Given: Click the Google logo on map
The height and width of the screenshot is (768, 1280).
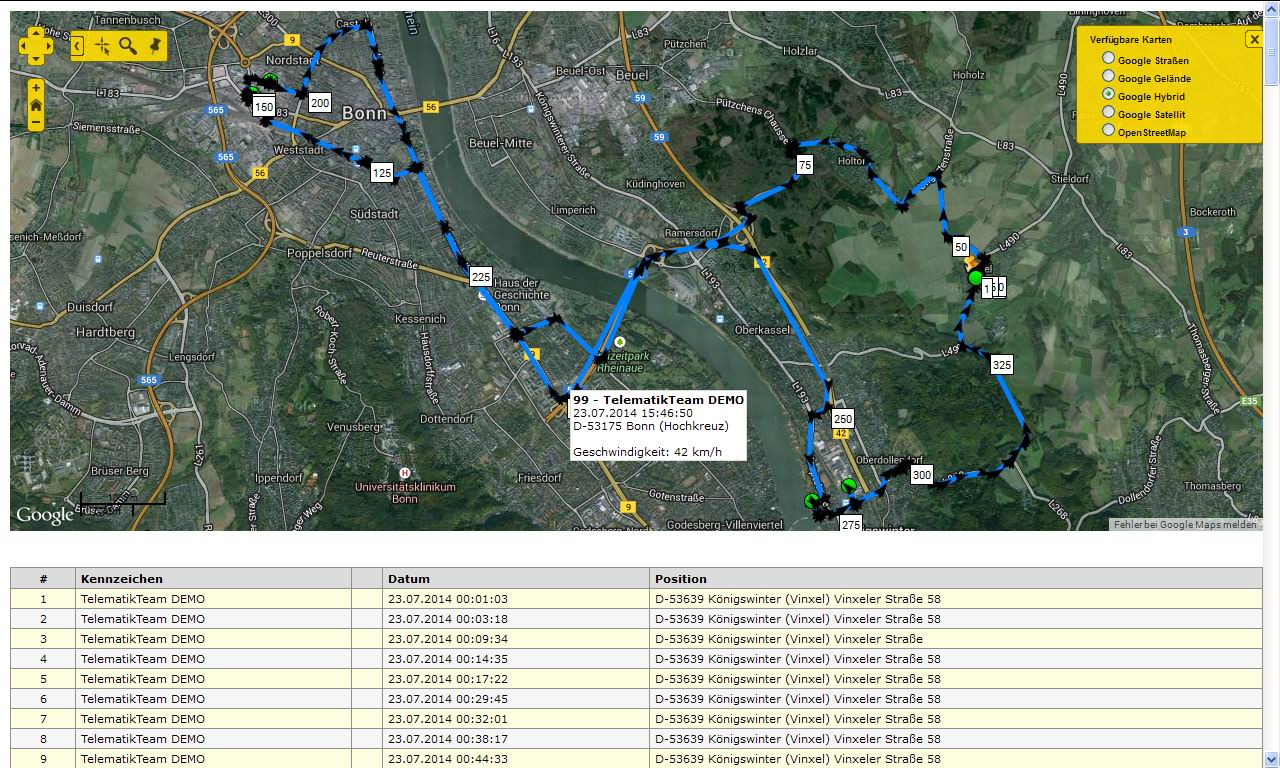Looking at the screenshot, I should coord(44,516).
